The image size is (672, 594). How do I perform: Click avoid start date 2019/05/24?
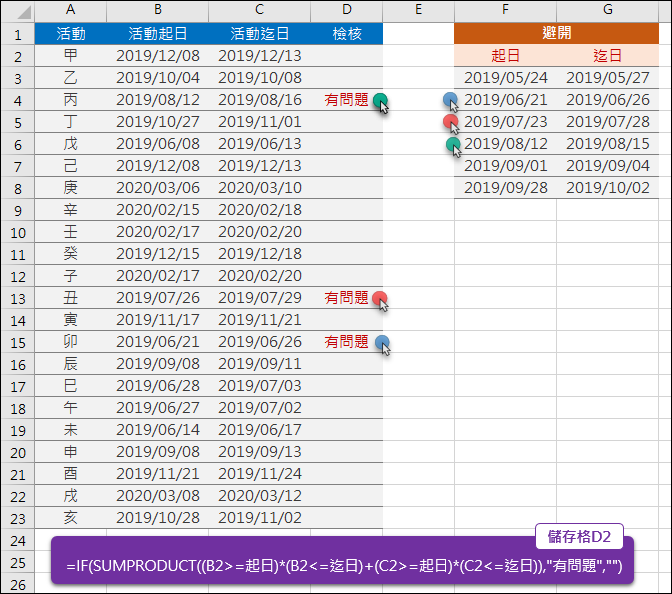505,78
